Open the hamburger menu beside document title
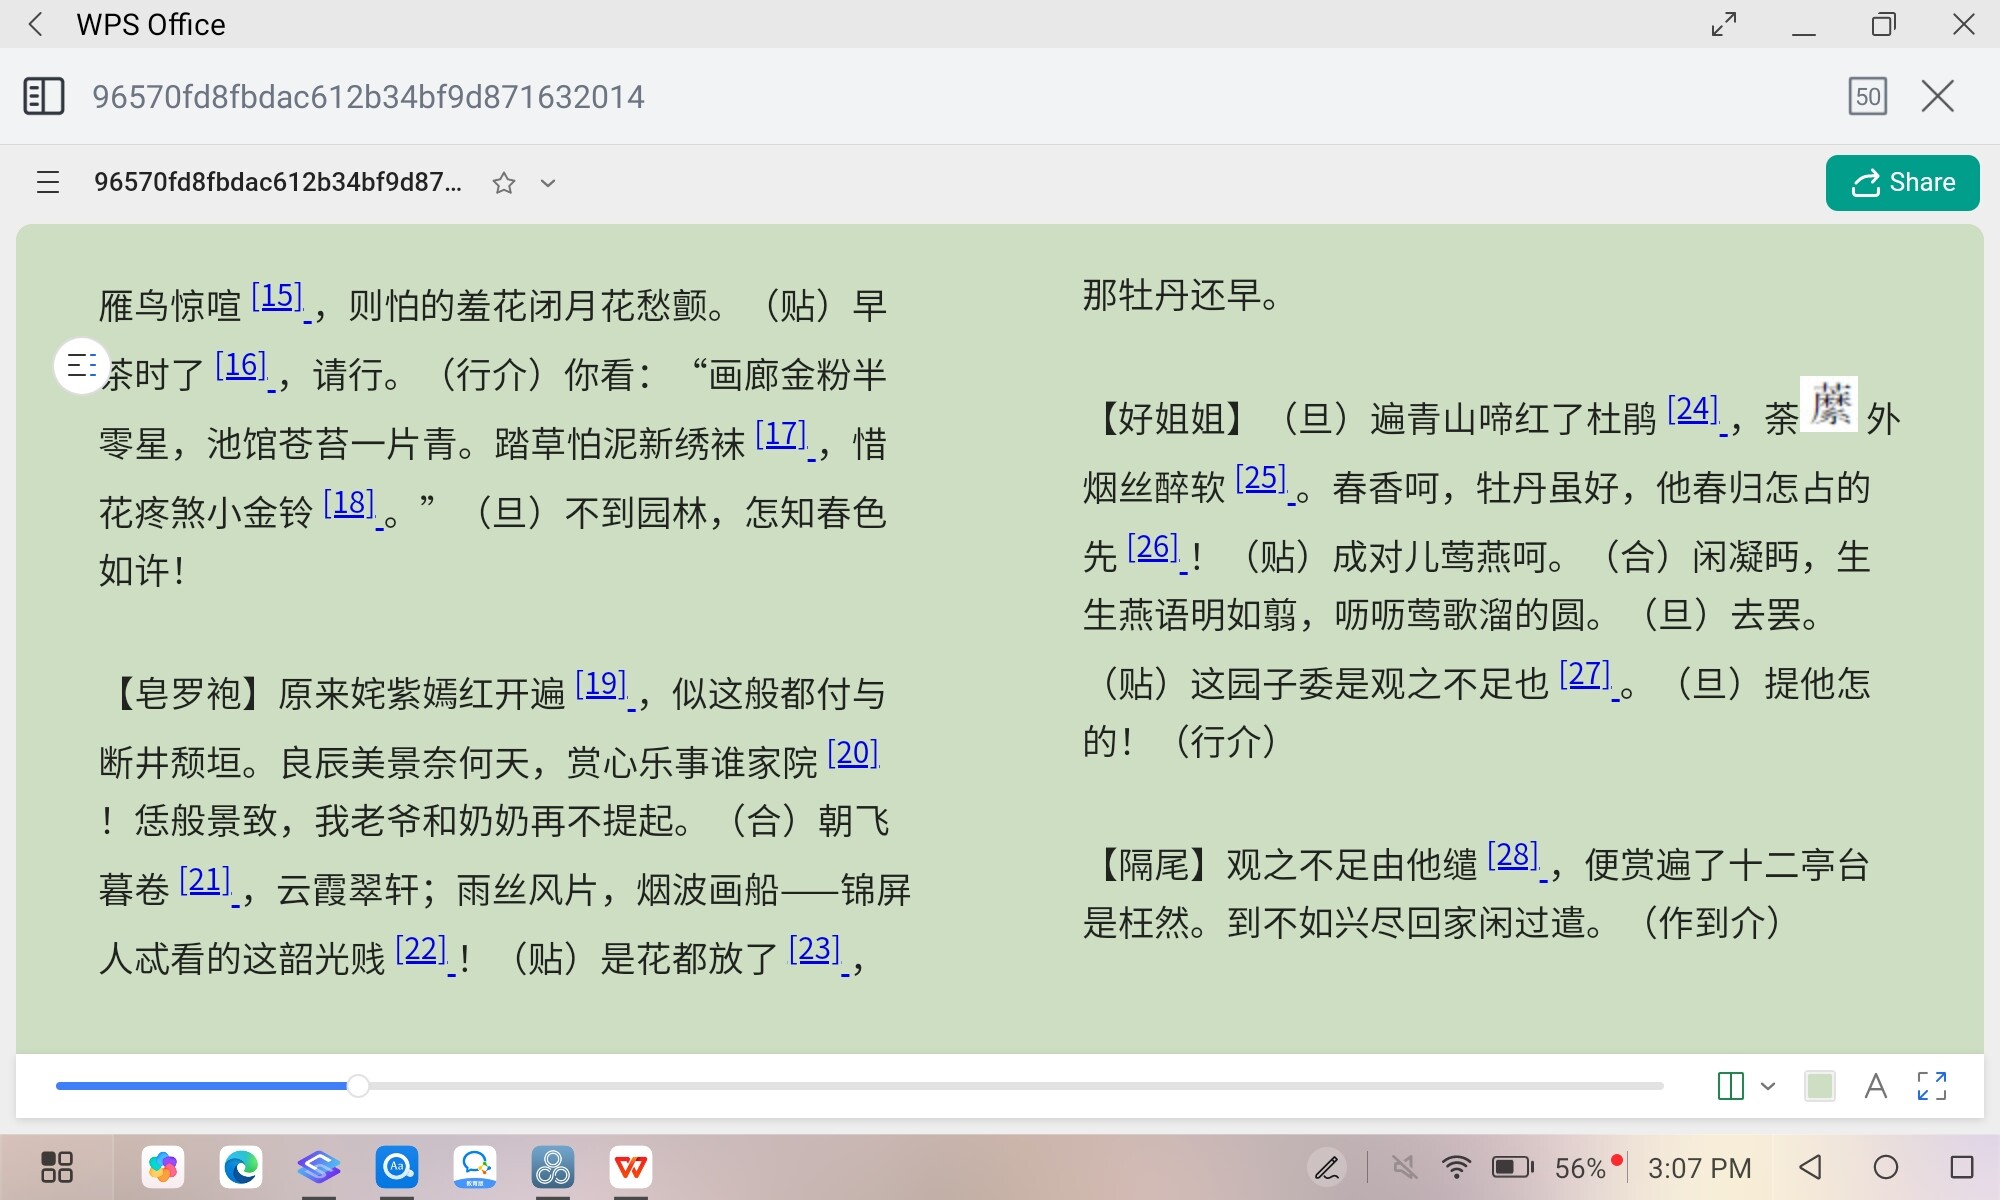This screenshot has height=1200, width=2000. tap(48, 183)
